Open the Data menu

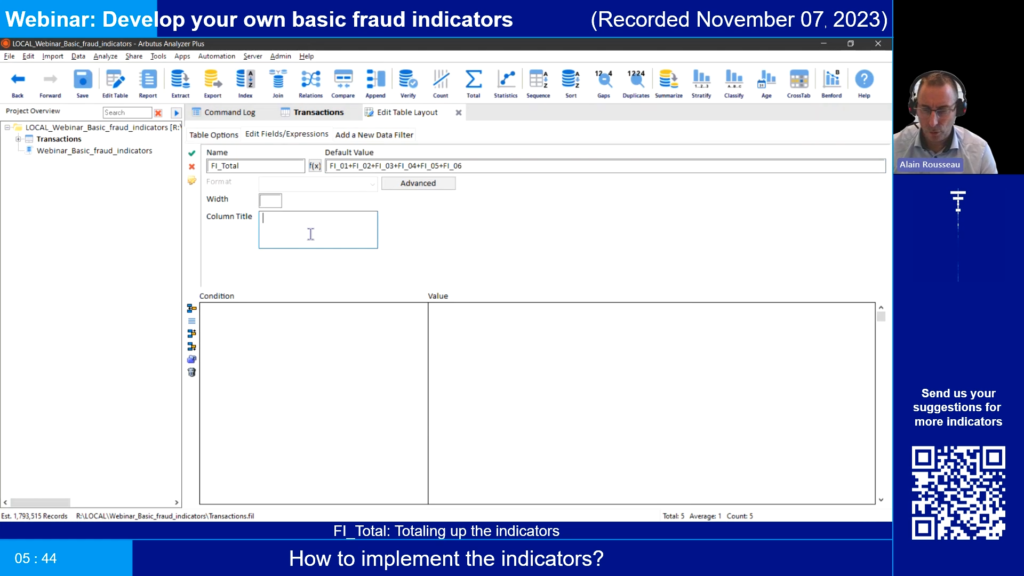pyautogui.click(x=78, y=56)
